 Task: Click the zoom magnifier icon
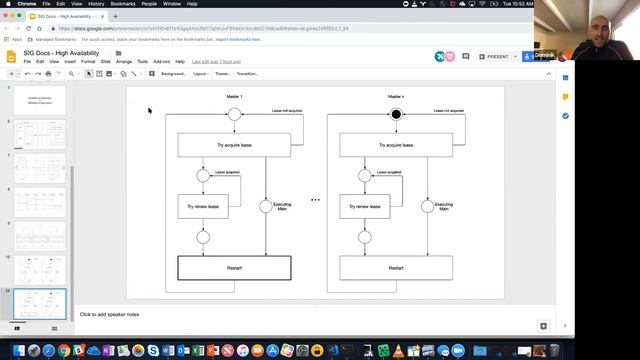pos(71,74)
